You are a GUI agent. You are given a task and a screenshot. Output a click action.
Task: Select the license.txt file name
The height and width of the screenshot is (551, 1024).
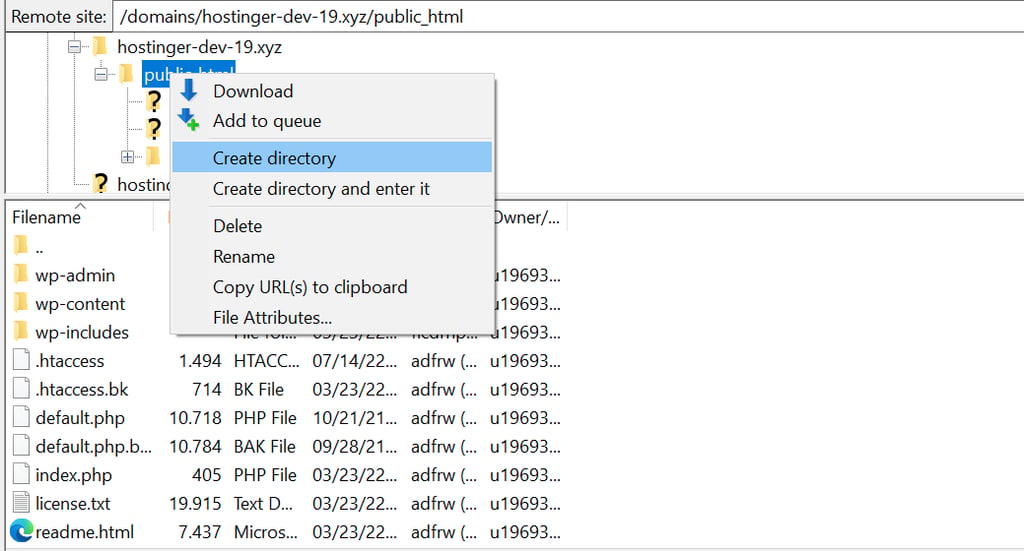coord(72,504)
